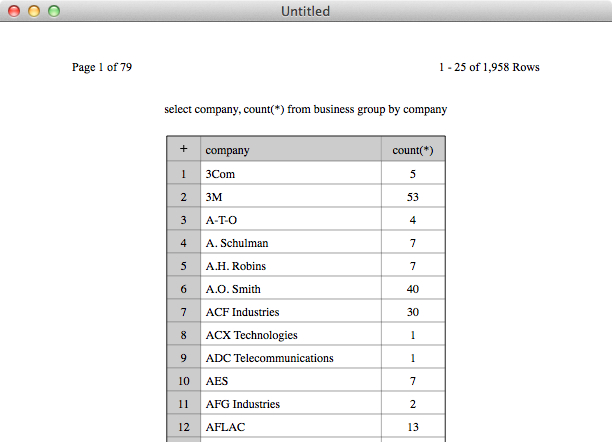Select count value 40 for A.O. Smith

(x=412, y=289)
